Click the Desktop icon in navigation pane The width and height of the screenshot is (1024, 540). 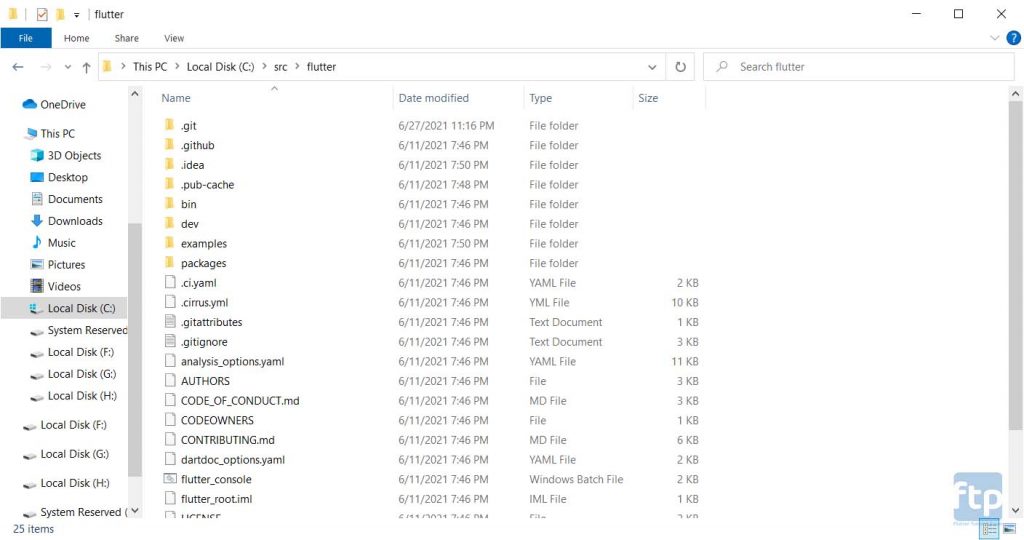[37, 177]
